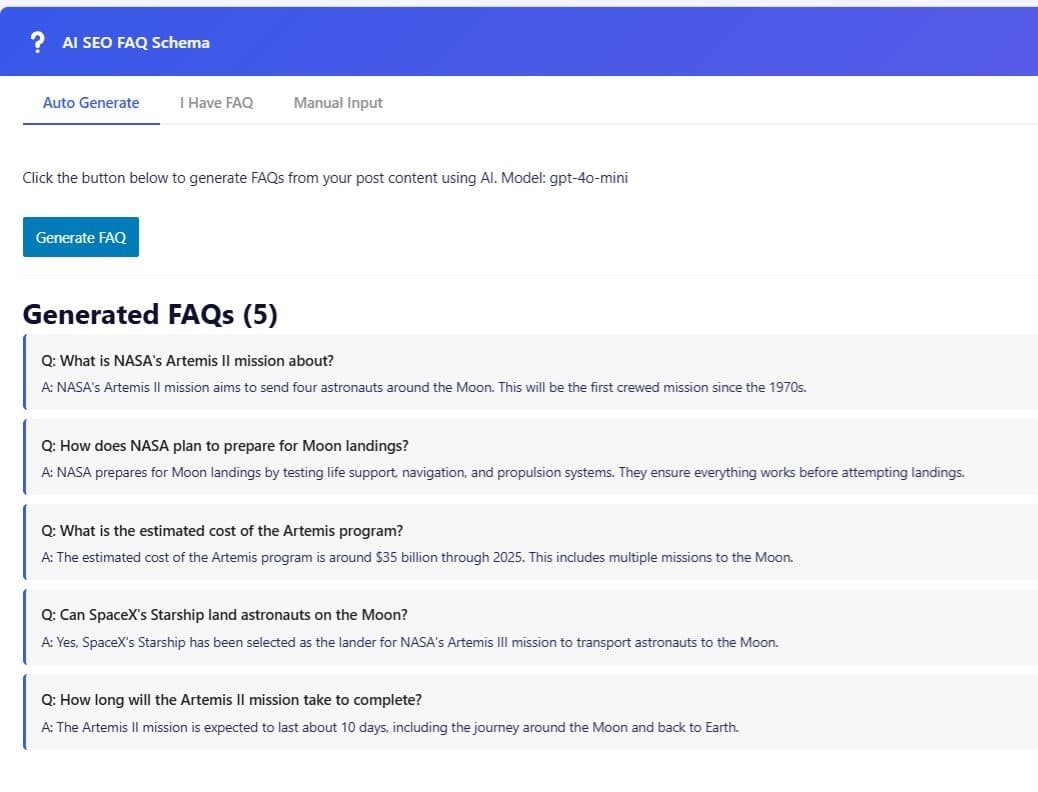Click the answer about four astronauts

pyautogui.click(x=424, y=387)
